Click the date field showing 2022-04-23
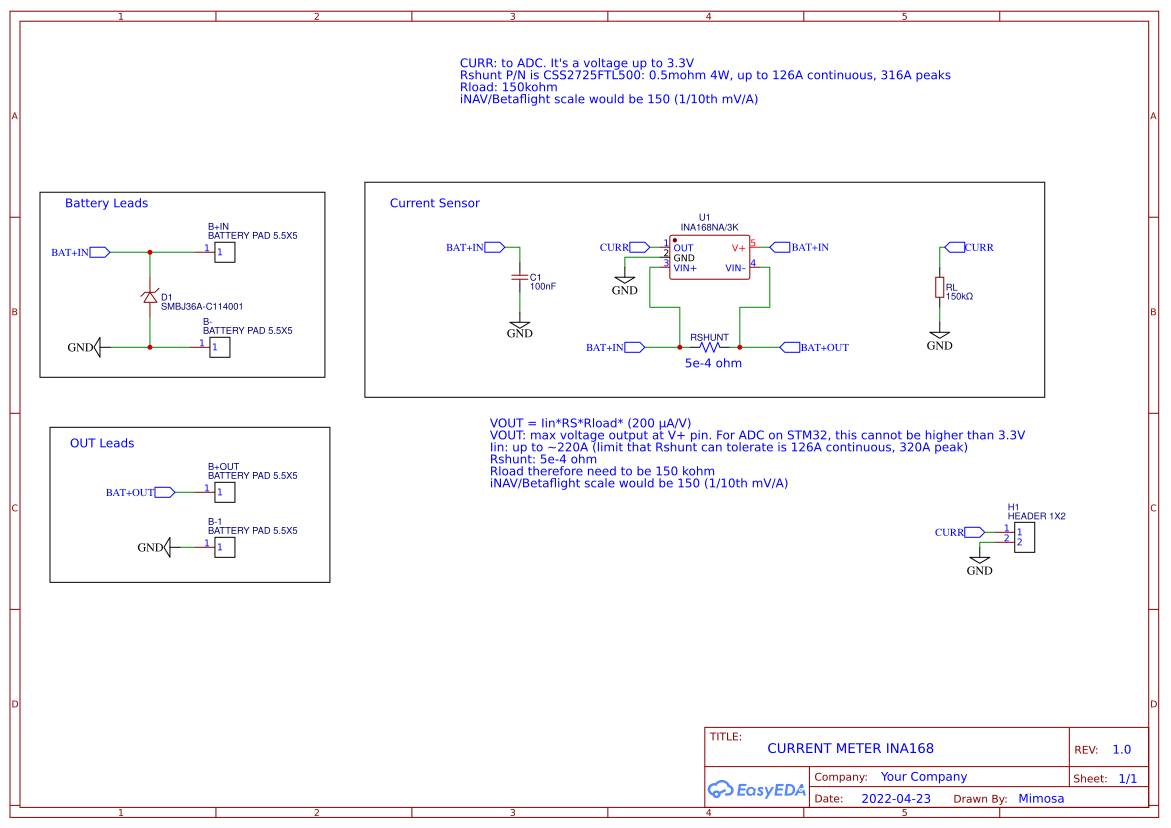The width and height of the screenshot is (1171, 828). pyautogui.click(x=895, y=798)
